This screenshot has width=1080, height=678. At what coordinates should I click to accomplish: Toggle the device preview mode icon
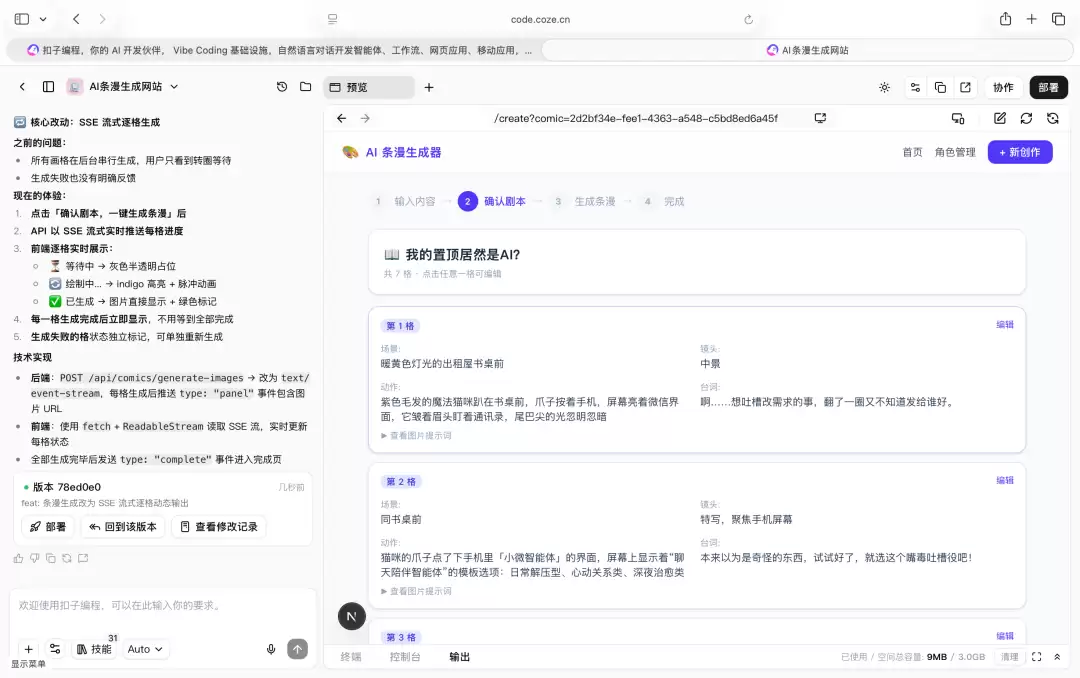[957, 119]
